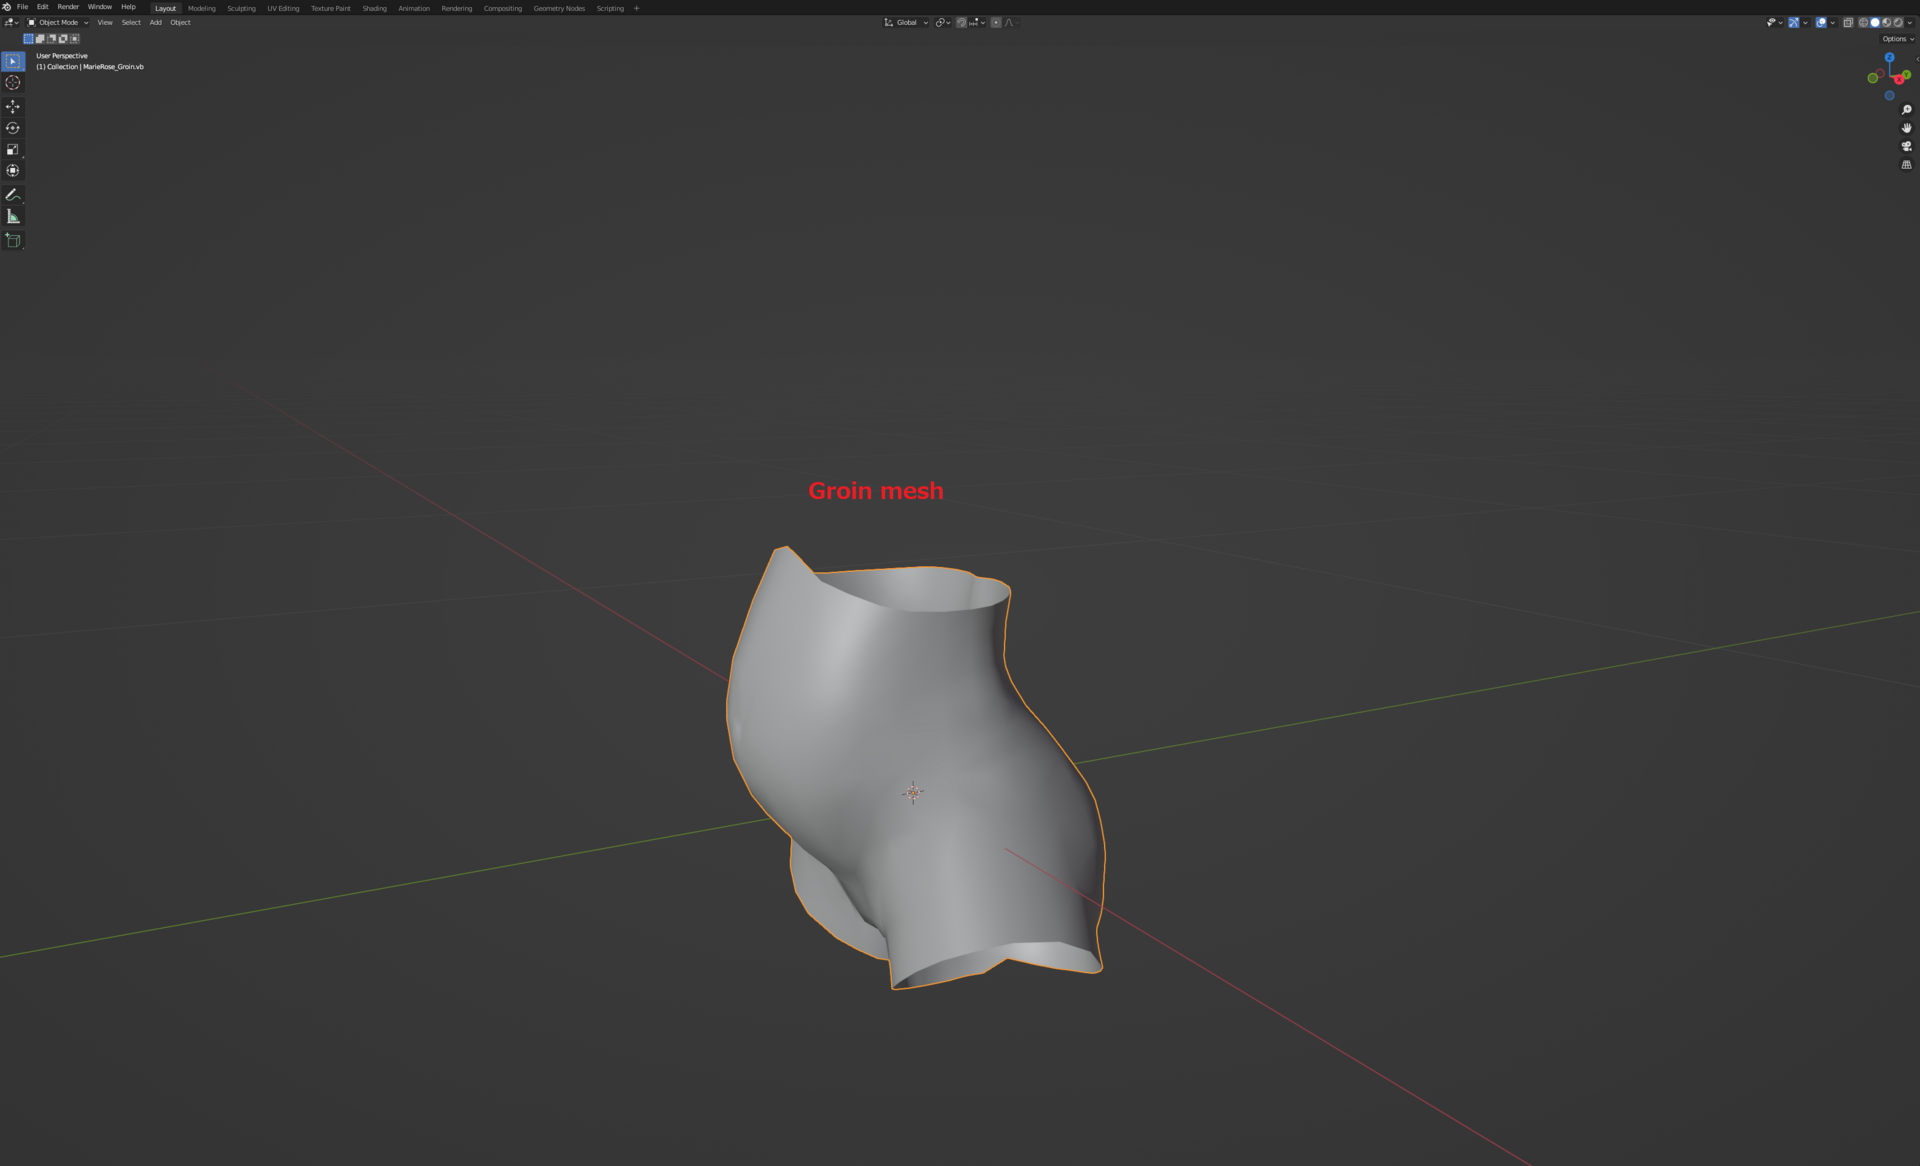Switch to wireframe viewport shading
This screenshot has width=1920, height=1166.
point(1863,22)
